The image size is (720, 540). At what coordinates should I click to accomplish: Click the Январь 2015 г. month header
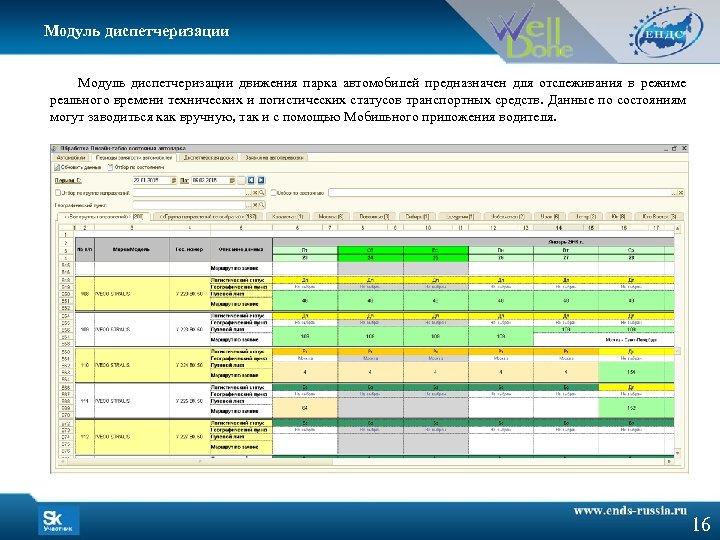coord(565,242)
